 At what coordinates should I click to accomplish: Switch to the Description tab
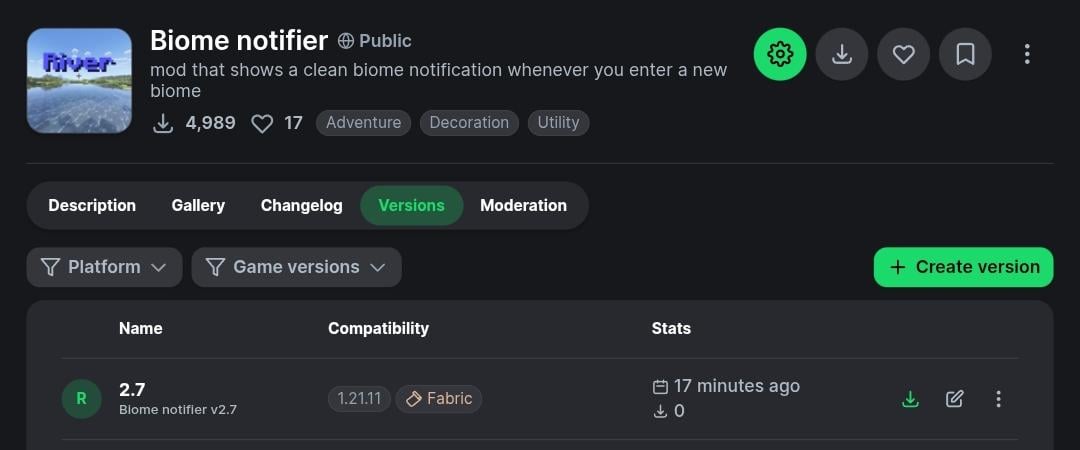[92, 205]
